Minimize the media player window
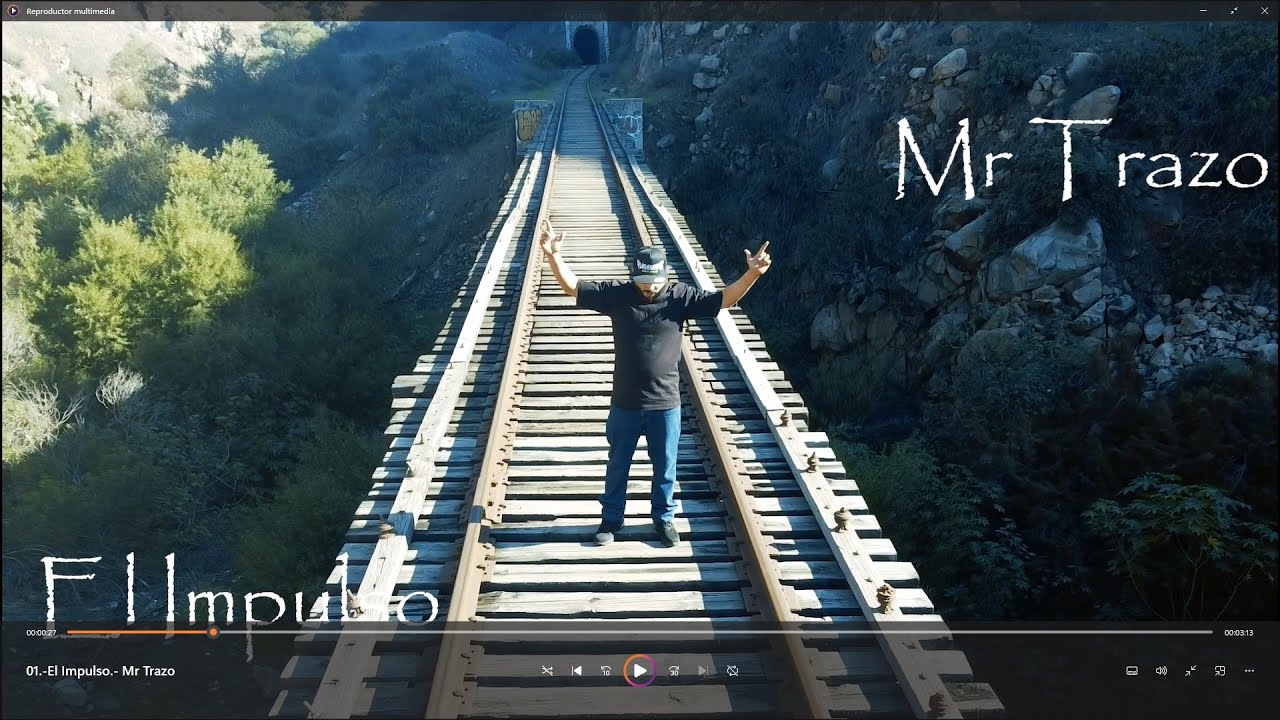 click(x=1203, y=10)
